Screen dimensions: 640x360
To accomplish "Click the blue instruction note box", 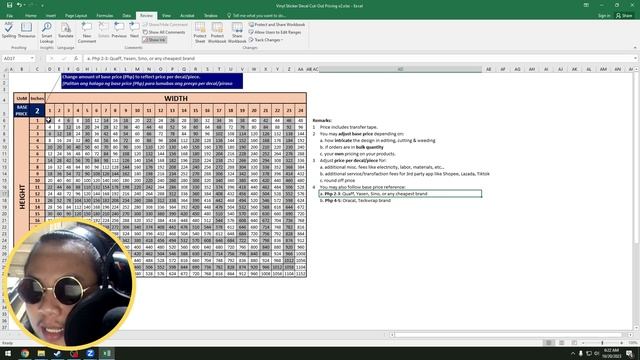I will pyautogui.click(x=152, y=80).
